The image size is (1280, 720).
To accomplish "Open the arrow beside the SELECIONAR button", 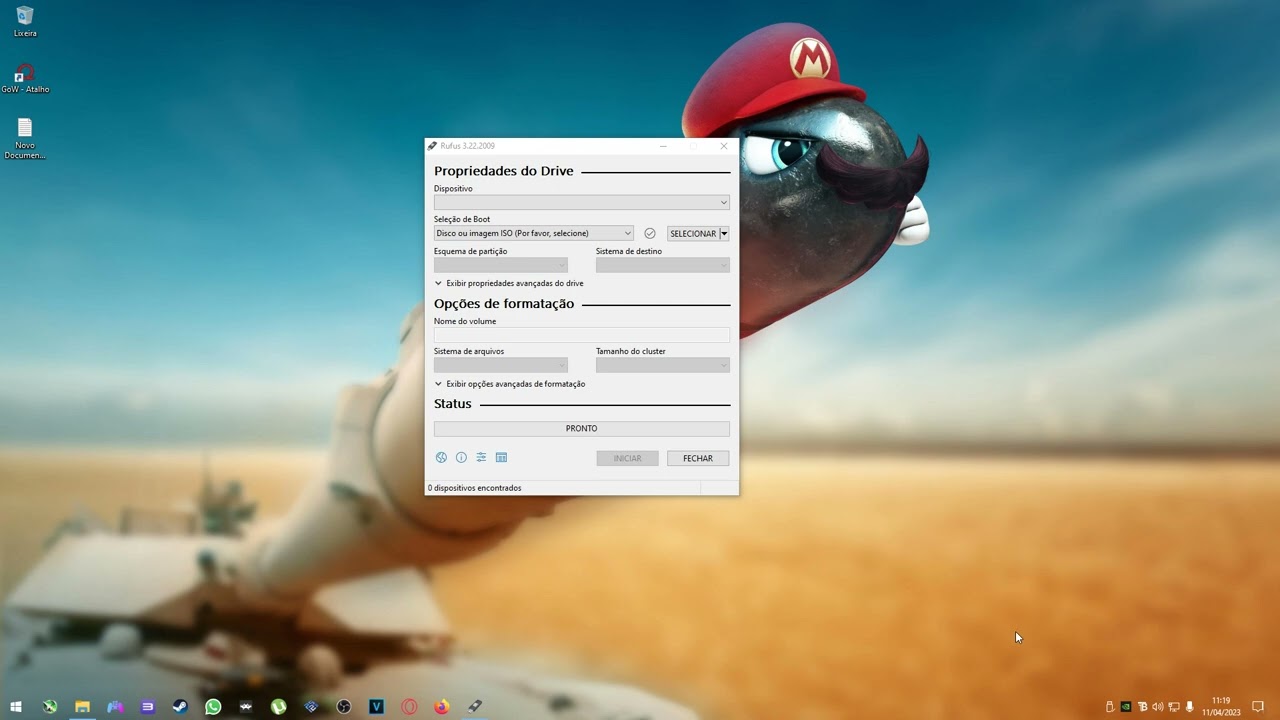I will (x=724, y=233).
